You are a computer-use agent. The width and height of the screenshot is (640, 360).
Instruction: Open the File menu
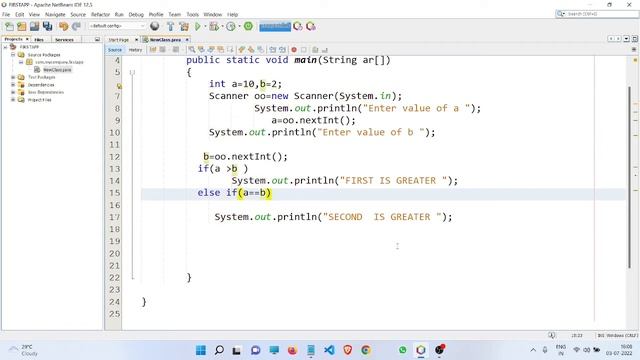point(6,14)
